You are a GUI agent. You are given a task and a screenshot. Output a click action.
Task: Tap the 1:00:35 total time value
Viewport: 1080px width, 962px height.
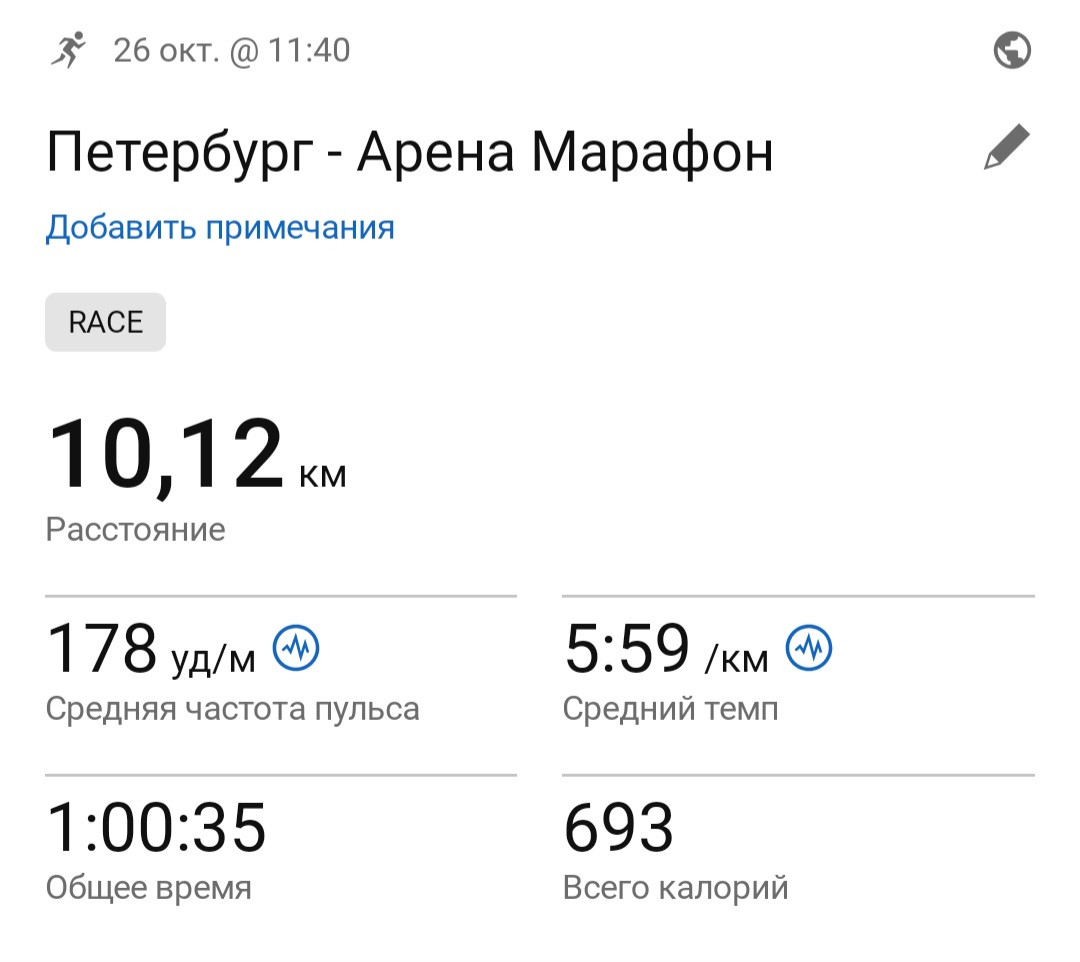156,827
